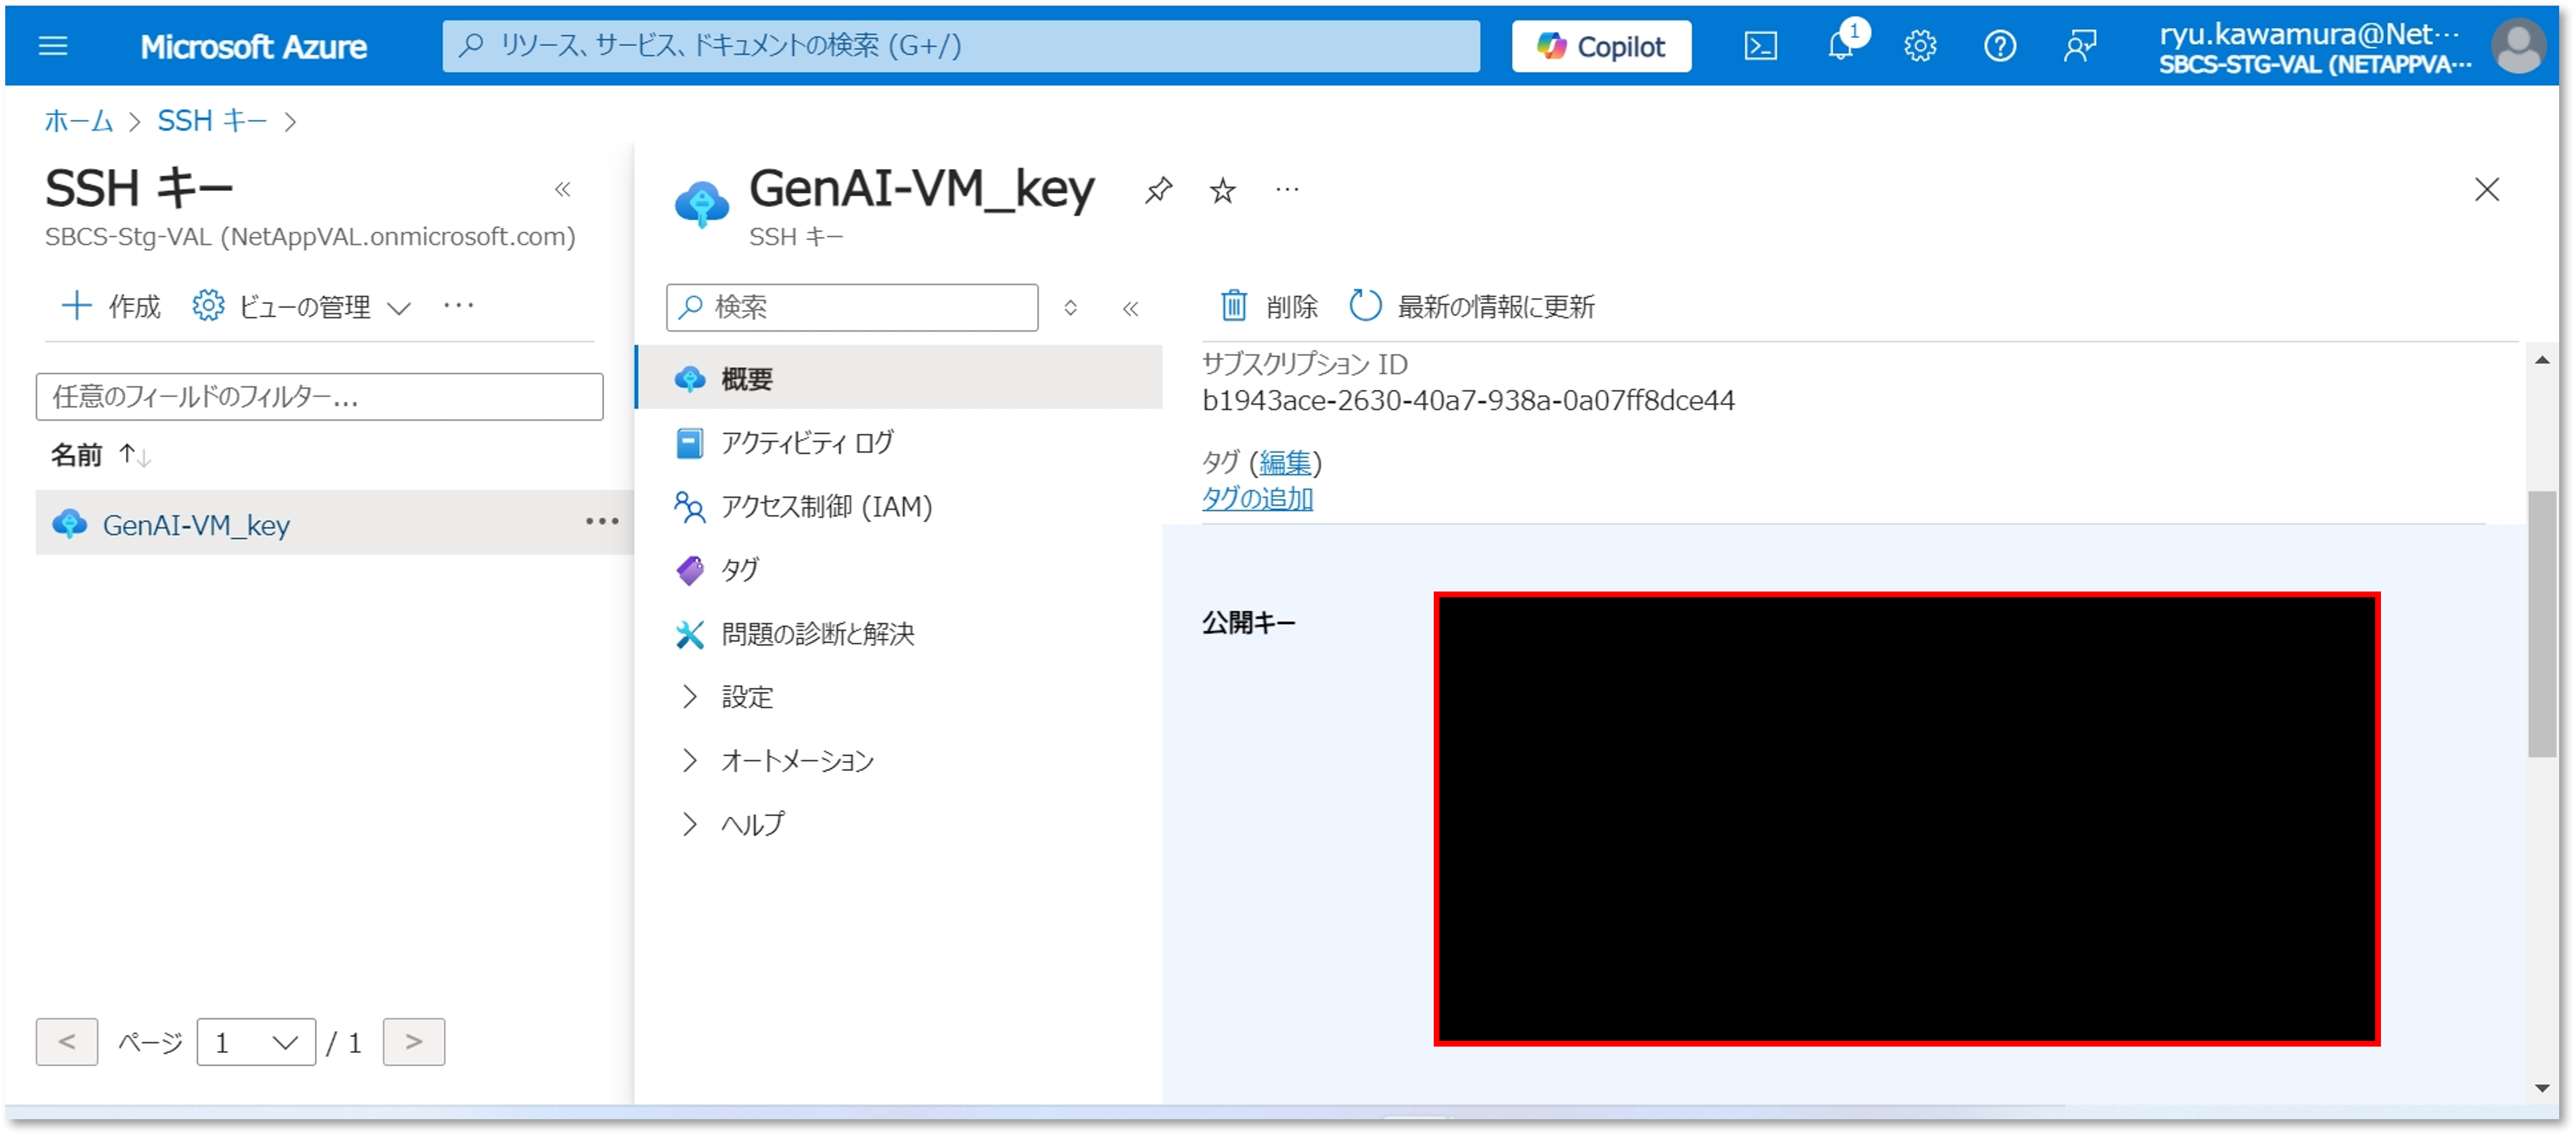Open more actions beside GenAI-VM_key title
Image resolution: width=2576 pixels, height=1136 pixels.
click(1287, 189)
